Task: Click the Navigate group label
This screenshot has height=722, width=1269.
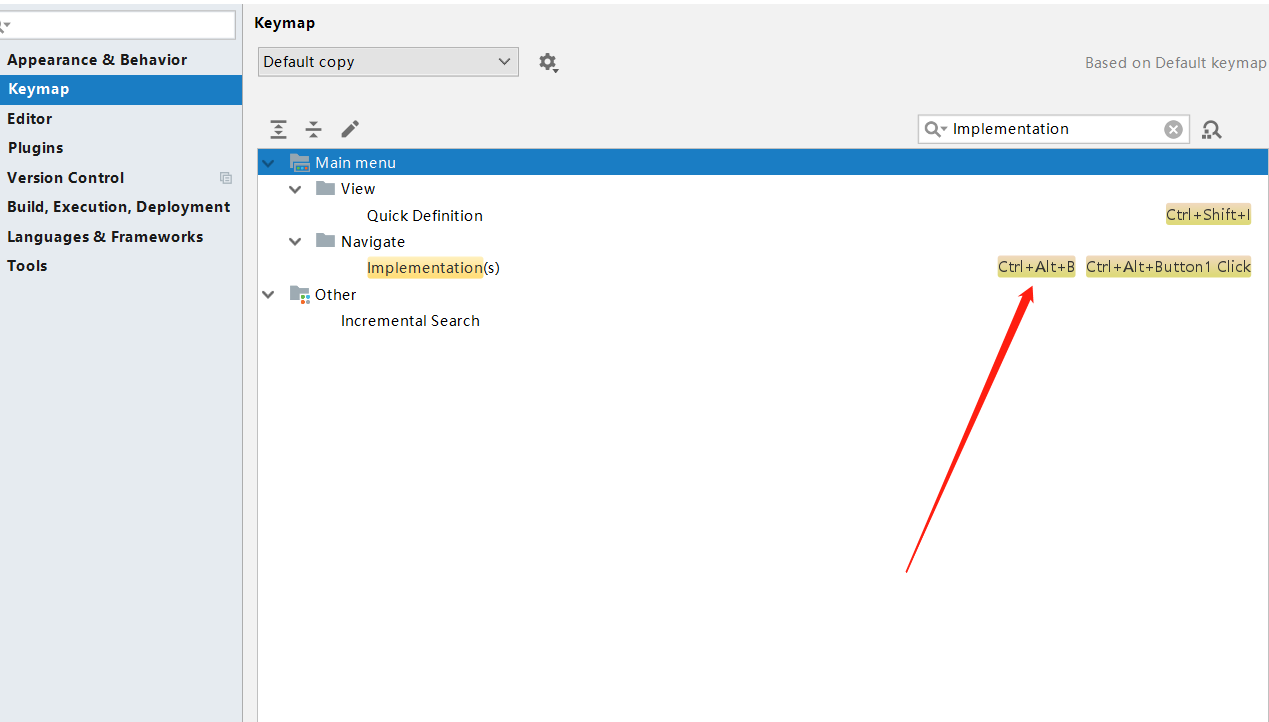Action: (x=373, y=241)
